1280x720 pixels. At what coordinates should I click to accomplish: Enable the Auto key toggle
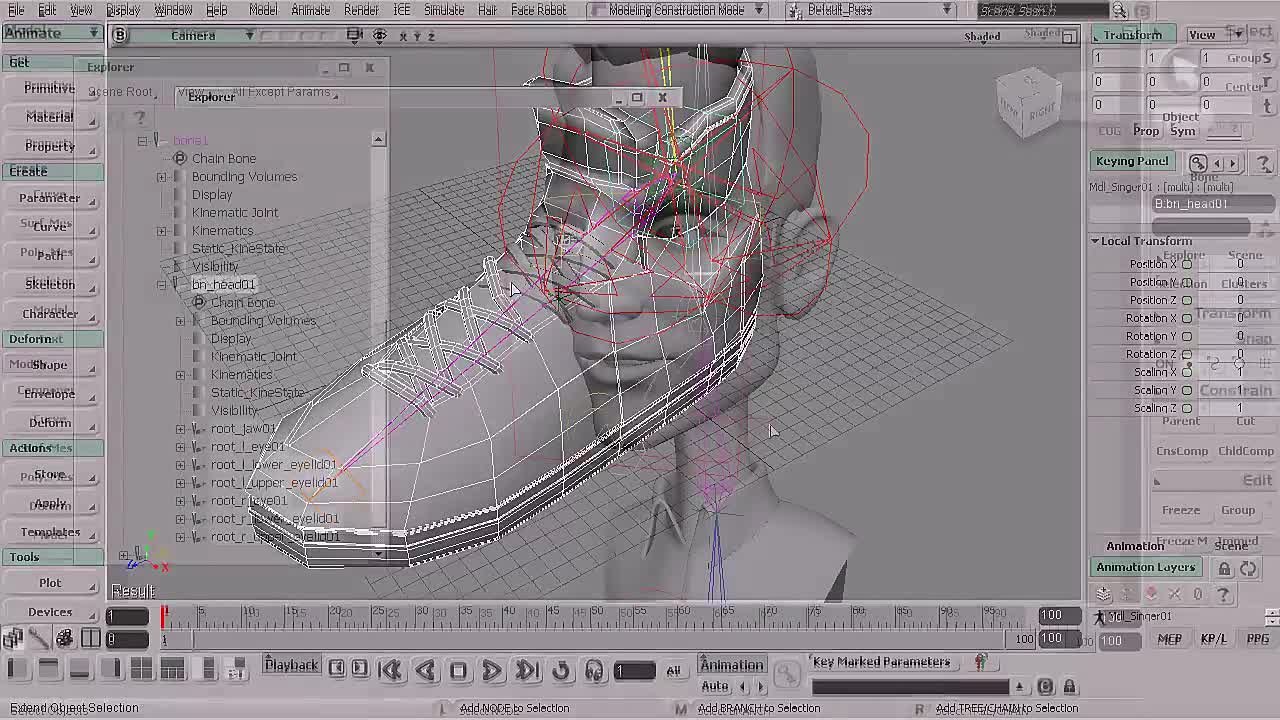click(x=713, y=686)
